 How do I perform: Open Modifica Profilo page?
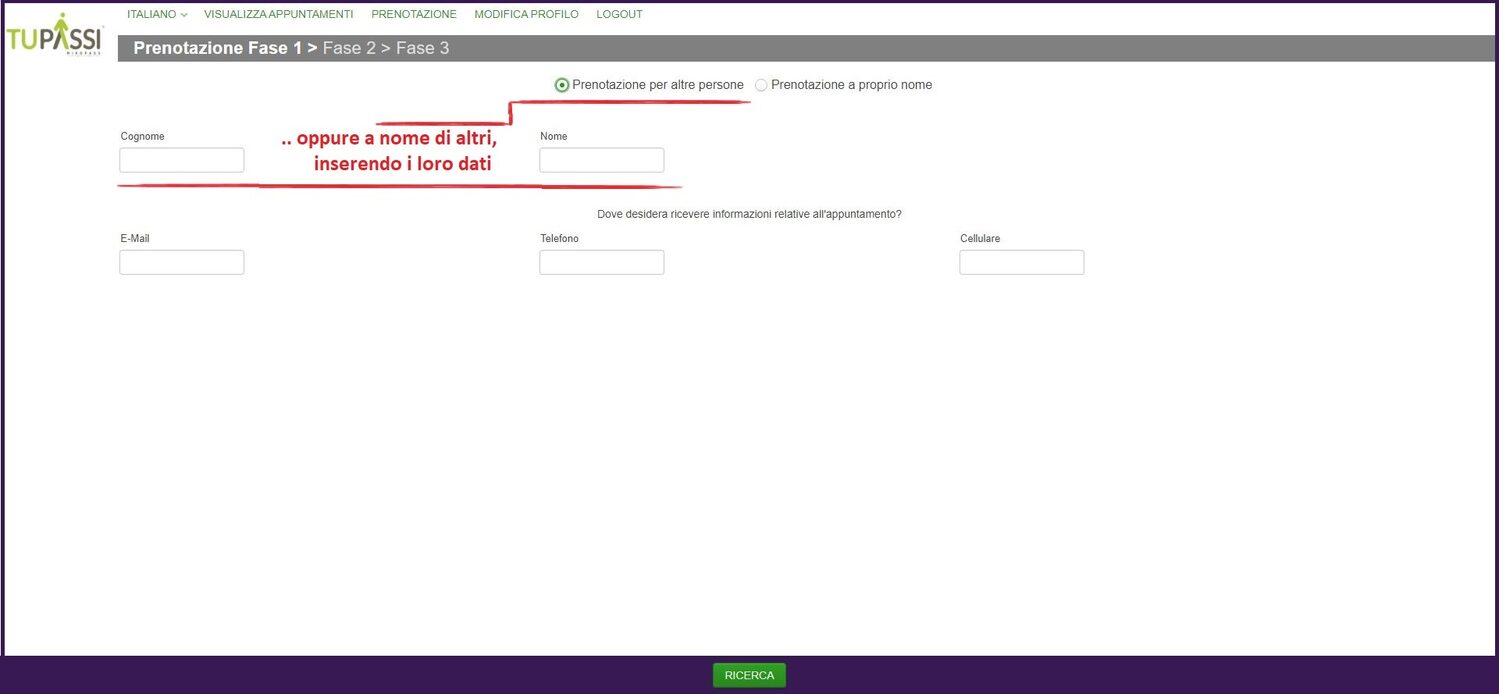coord(526,15)
